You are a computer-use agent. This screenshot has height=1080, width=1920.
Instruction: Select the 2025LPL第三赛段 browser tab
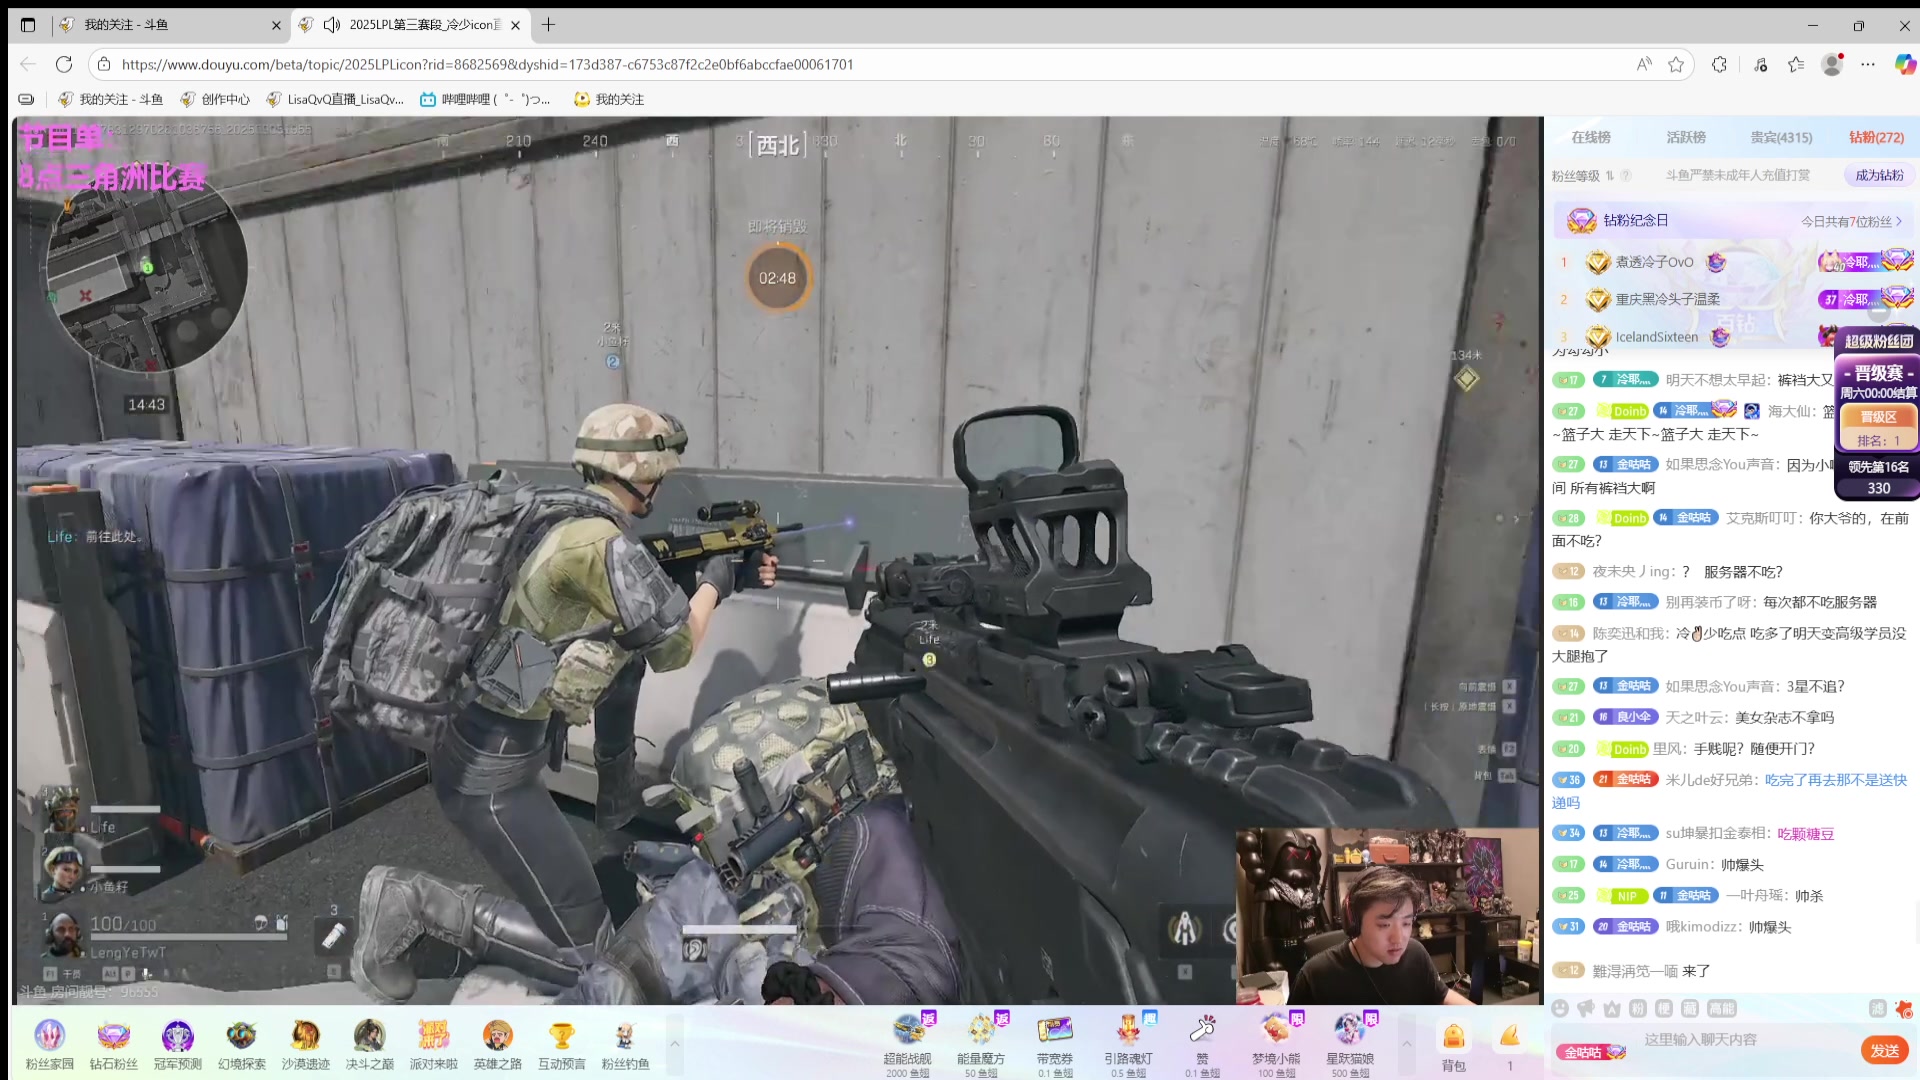410,25
